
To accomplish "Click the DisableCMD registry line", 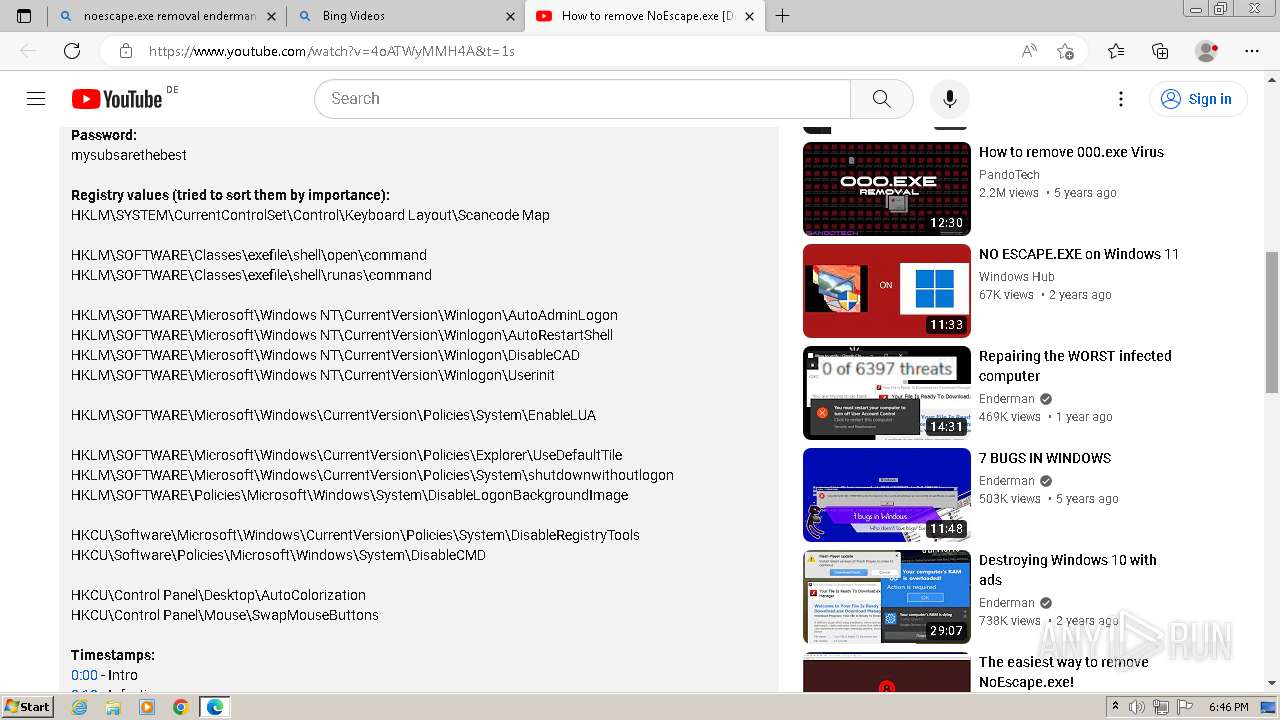I will coord(278,555).
